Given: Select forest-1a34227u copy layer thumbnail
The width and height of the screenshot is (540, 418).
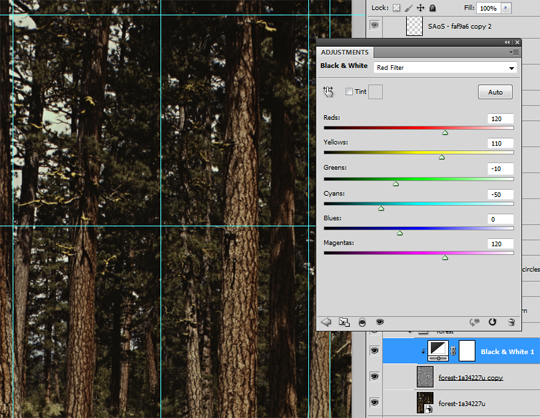Looking at the screenshot, I should 425,377.
